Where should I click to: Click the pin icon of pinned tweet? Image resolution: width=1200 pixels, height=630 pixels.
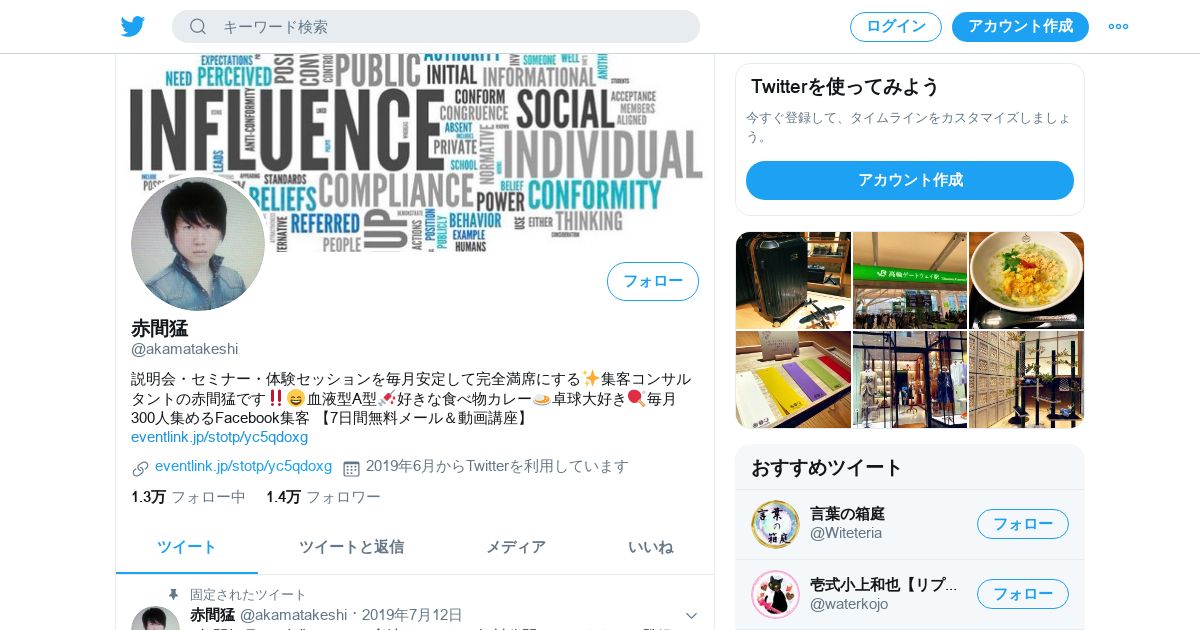174,594
